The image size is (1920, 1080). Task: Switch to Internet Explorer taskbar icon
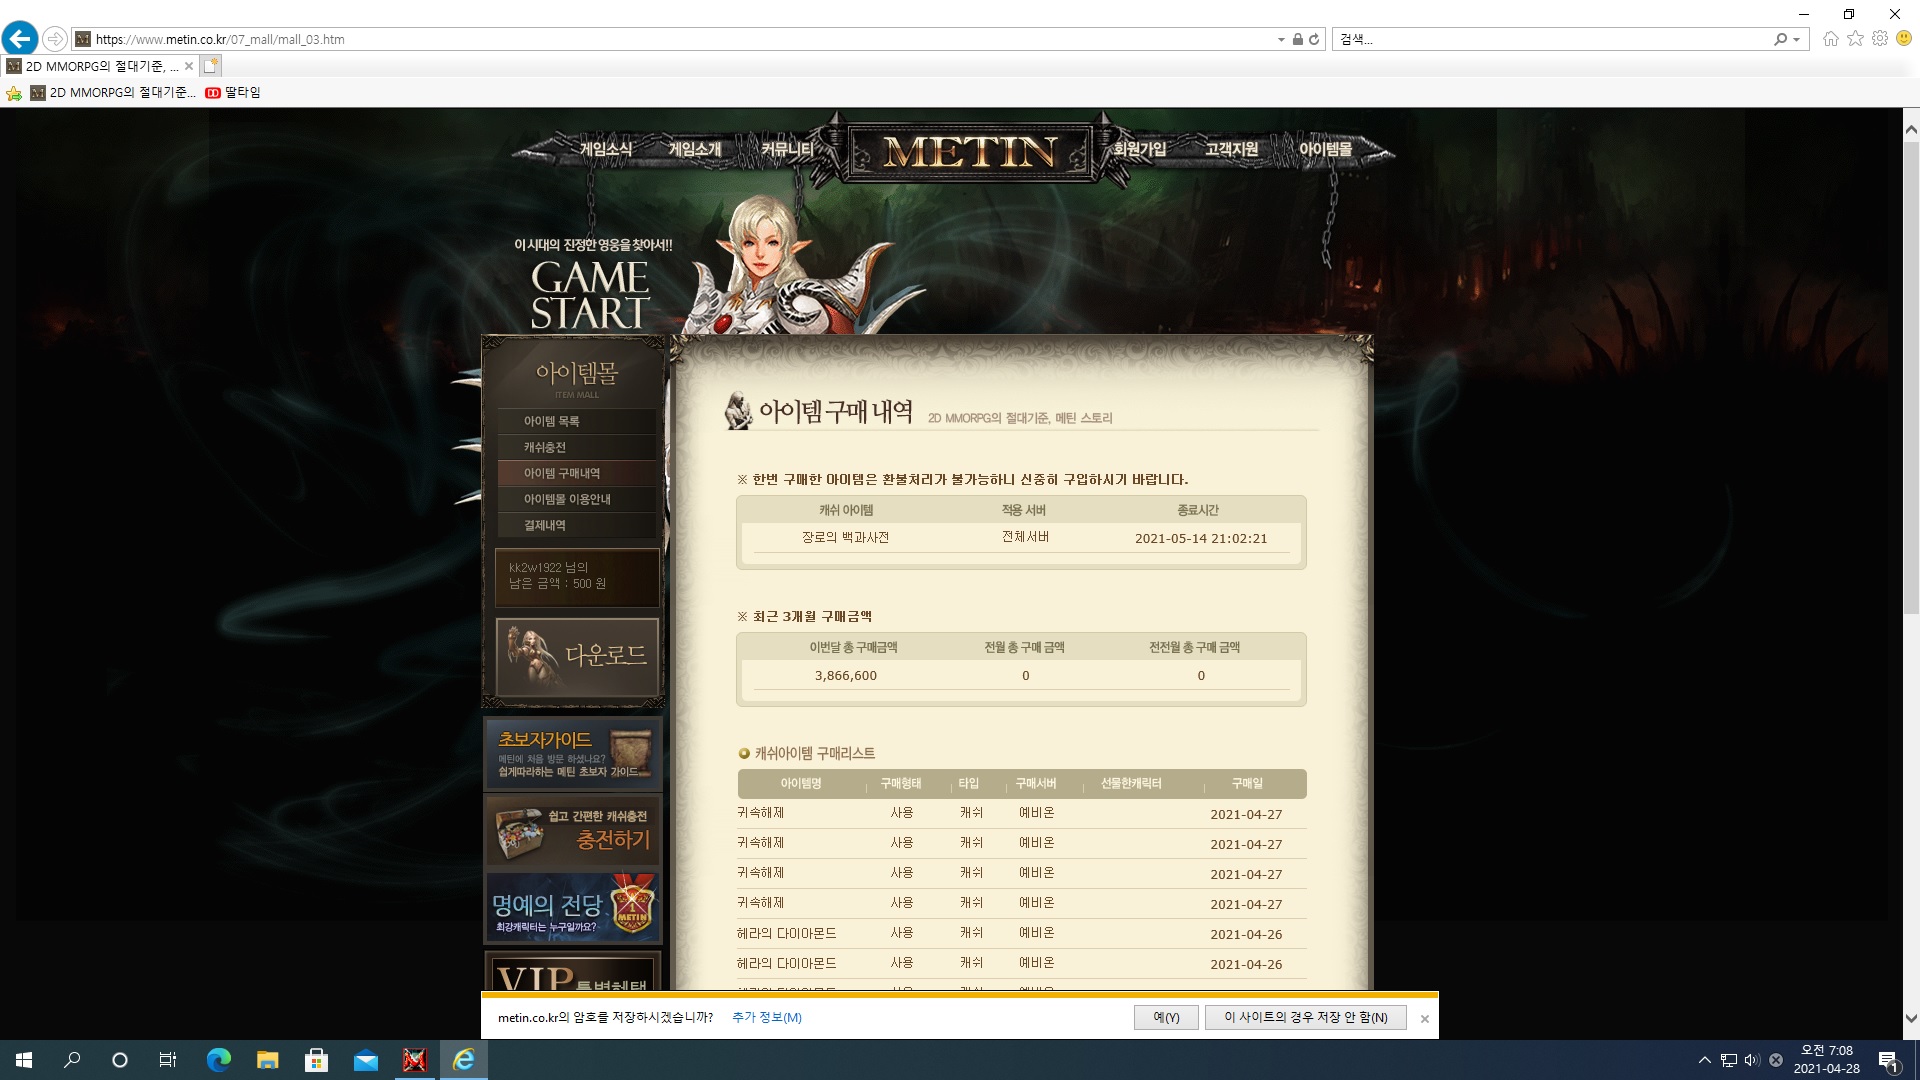click(463, 1060)
